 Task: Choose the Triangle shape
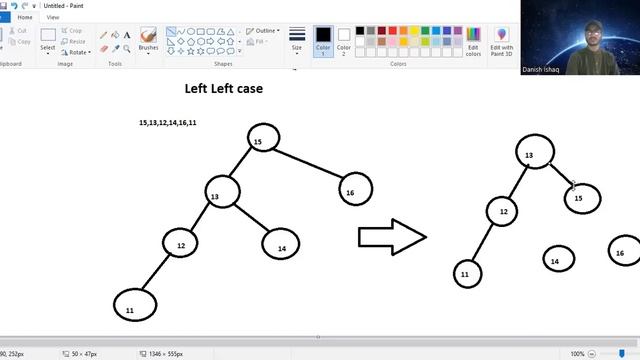[x=231, y=31]
